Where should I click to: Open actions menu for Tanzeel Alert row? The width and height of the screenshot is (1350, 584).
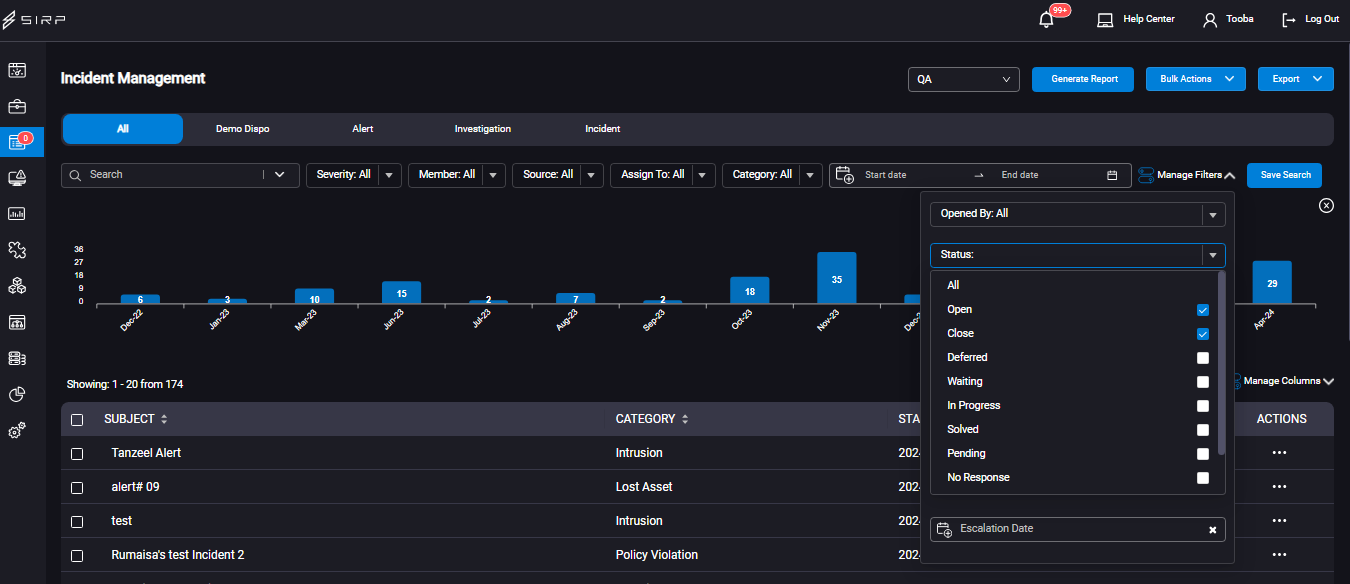click(1279, 453)
